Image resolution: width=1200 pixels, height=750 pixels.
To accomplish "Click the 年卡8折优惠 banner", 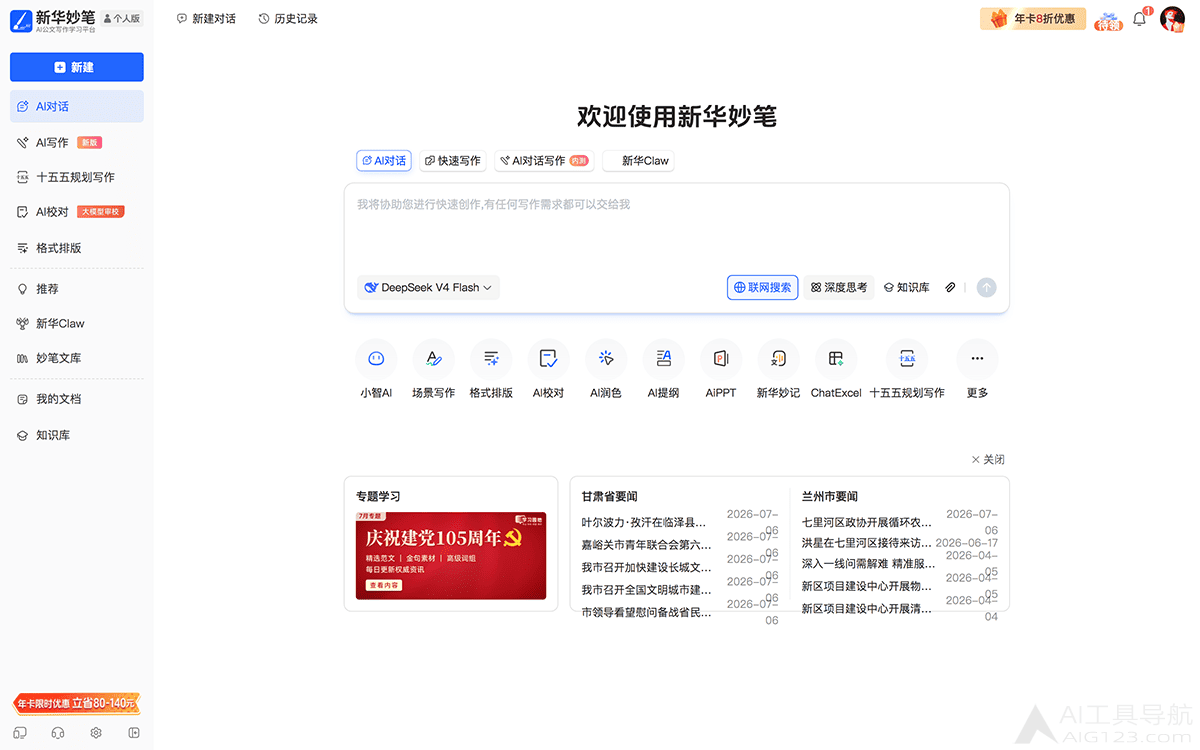I will (1033, 19).
